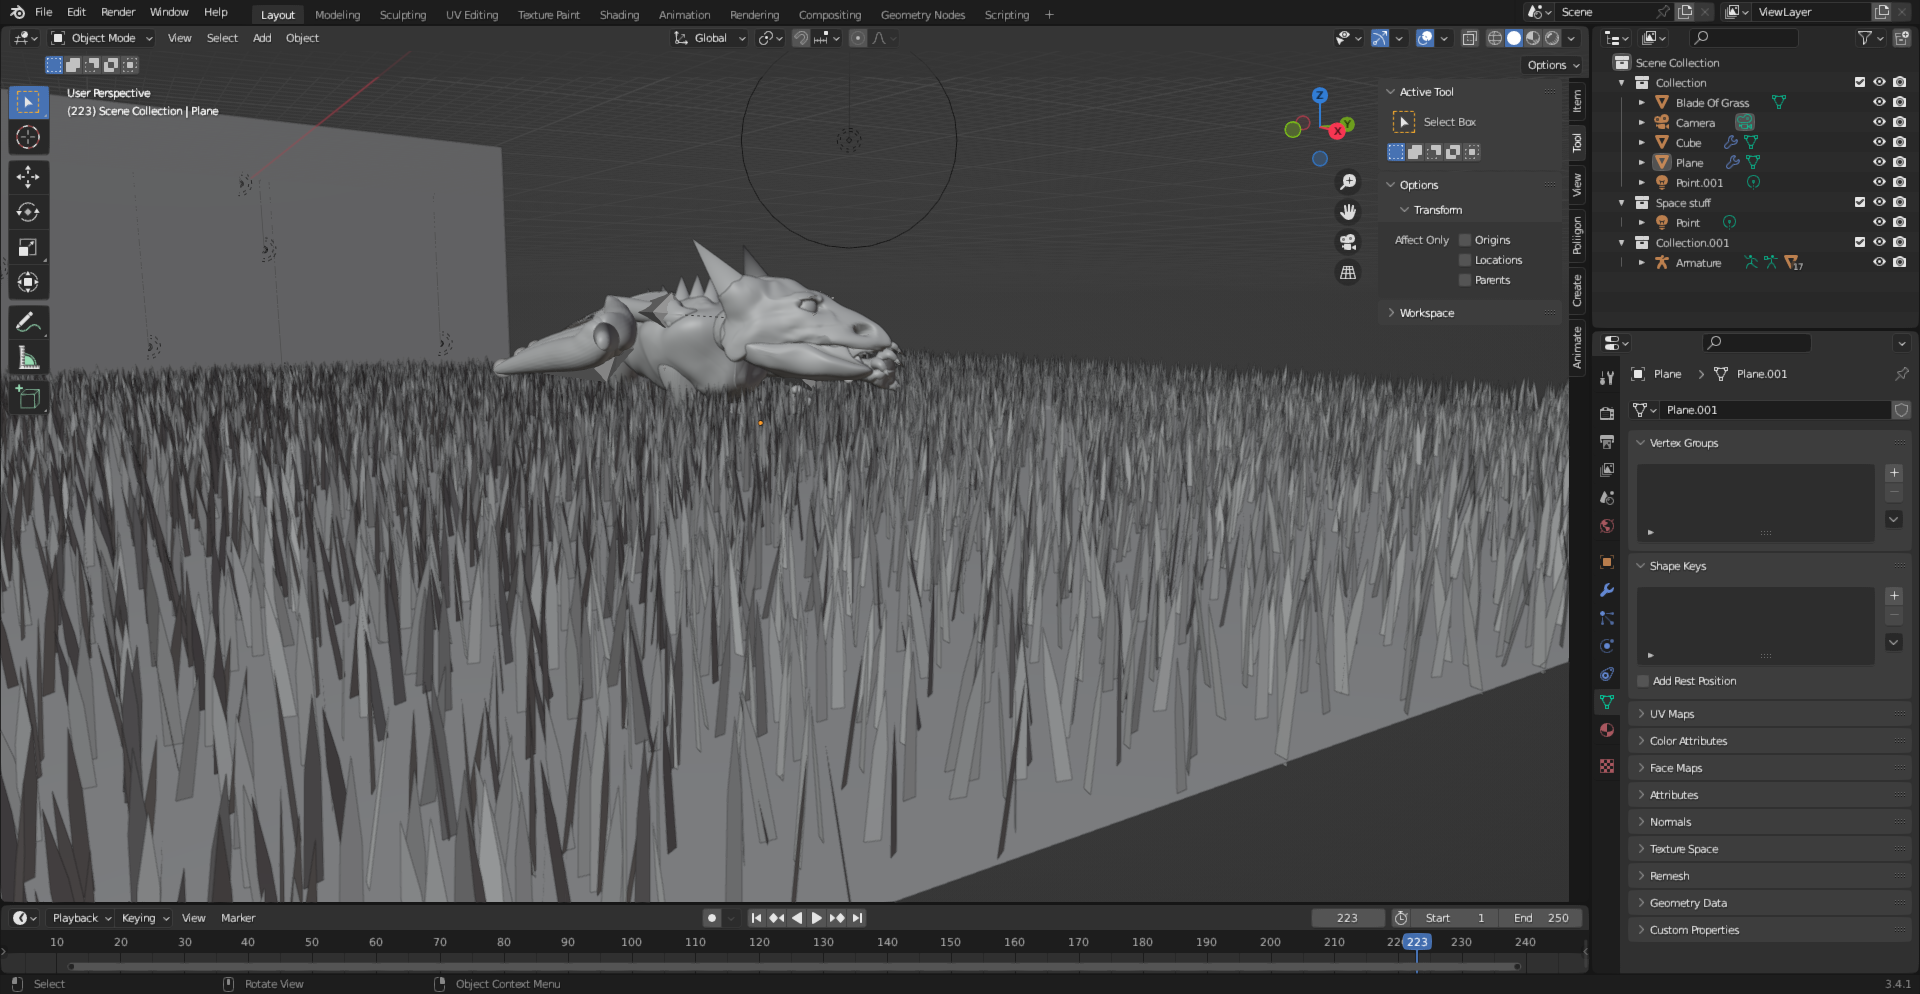
Task: Open the Modifier properties wrench tab
Action: [x=1607, y=590]
